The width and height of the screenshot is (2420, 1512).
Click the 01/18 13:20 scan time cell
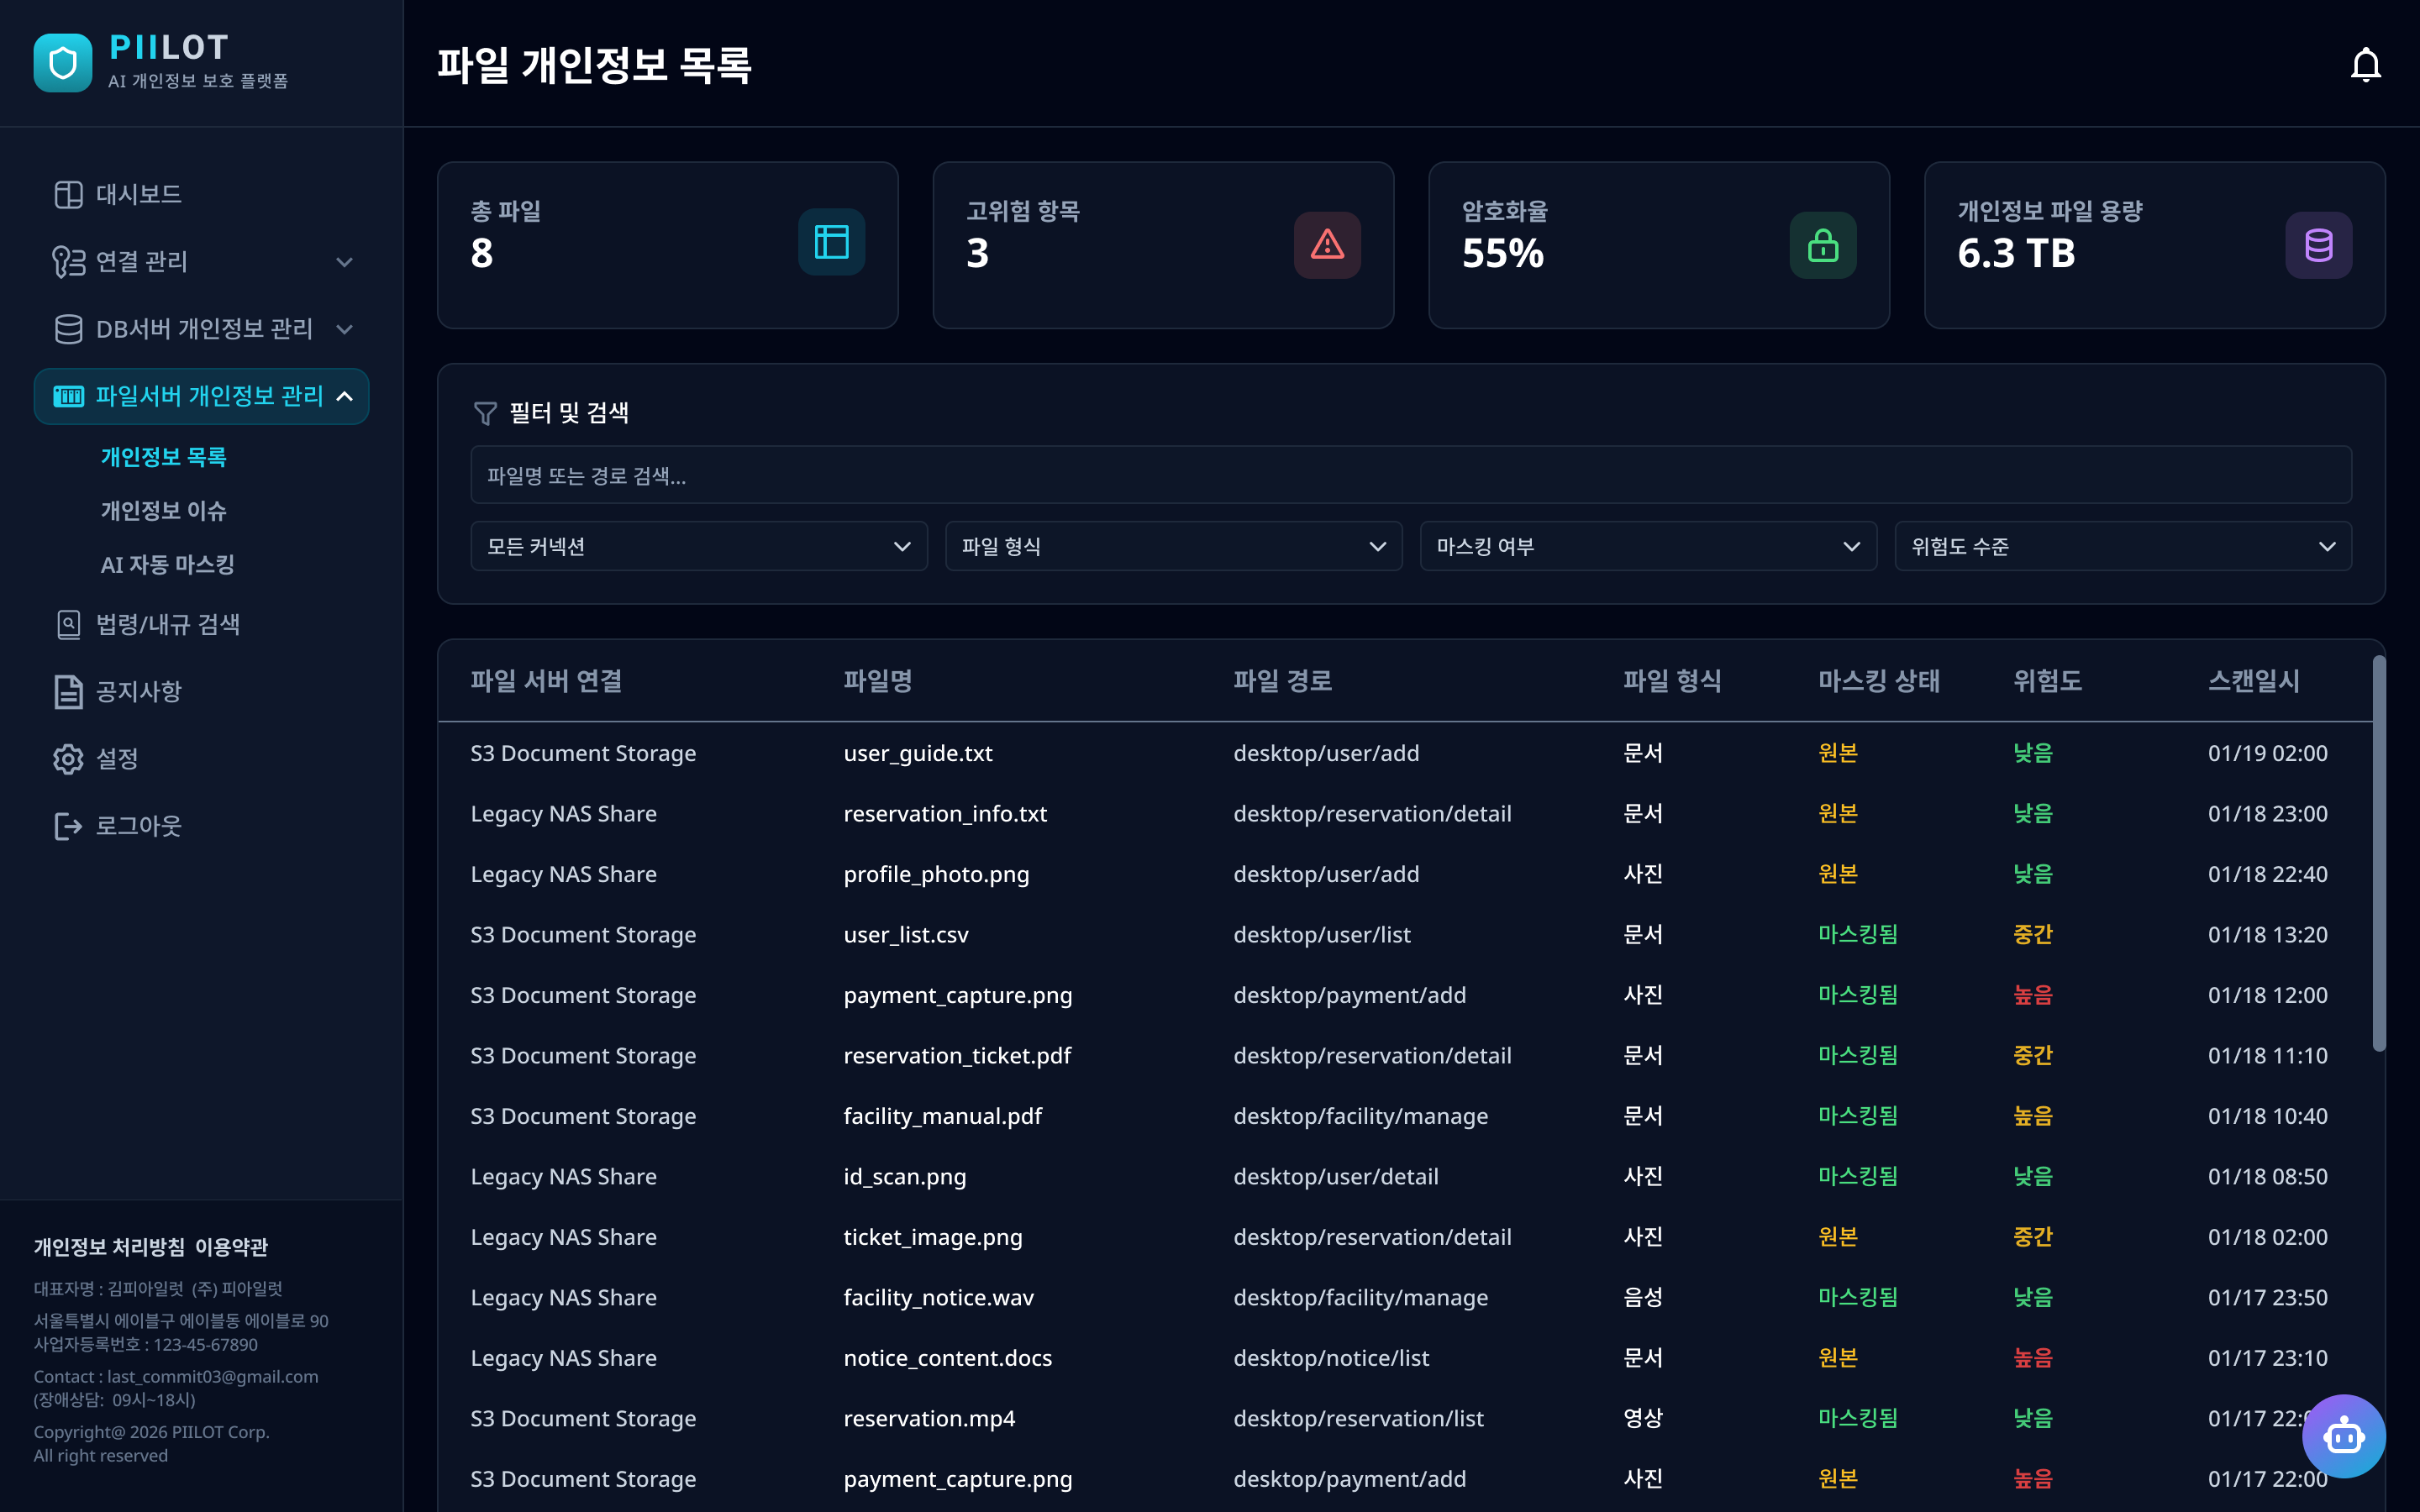pyautogui.click(x=2267, y=935)
